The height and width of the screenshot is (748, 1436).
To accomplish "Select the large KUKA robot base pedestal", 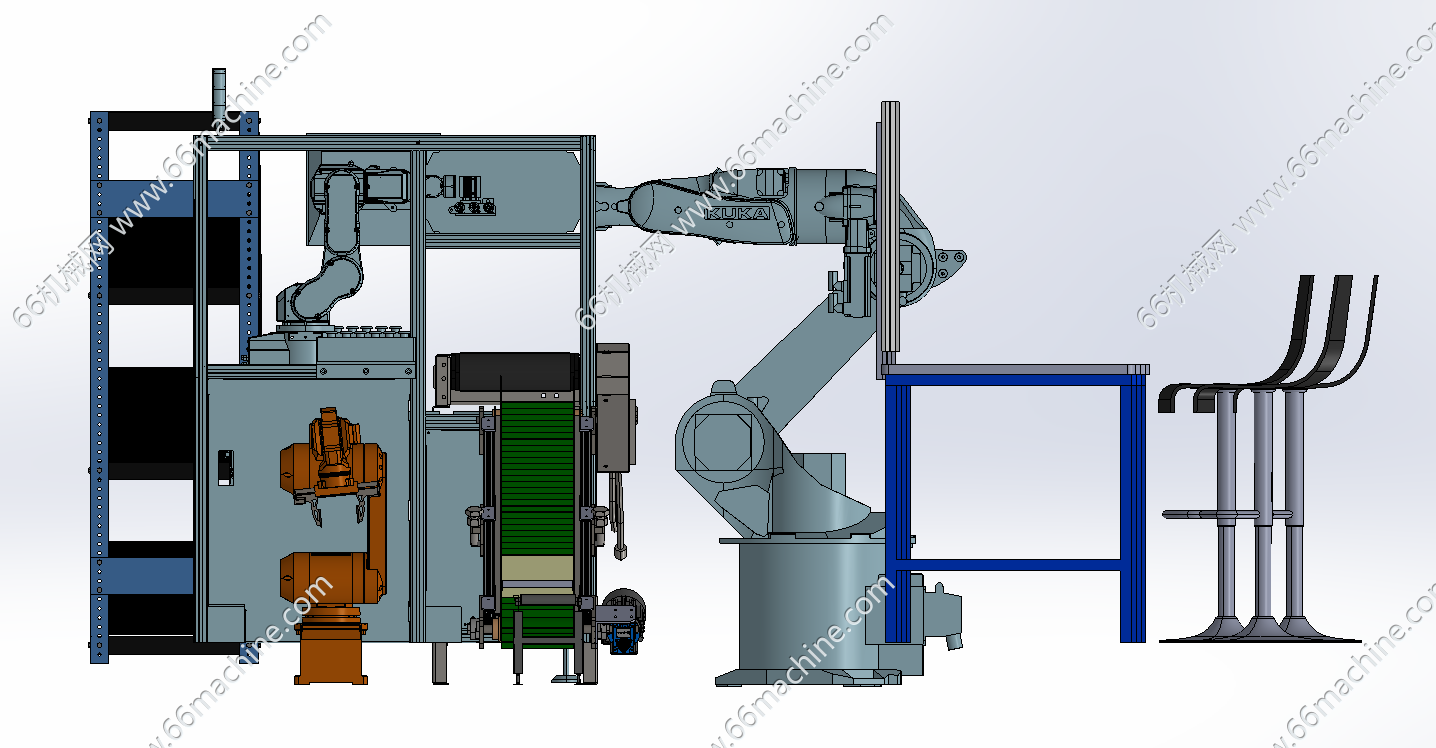I will [810, 610].
